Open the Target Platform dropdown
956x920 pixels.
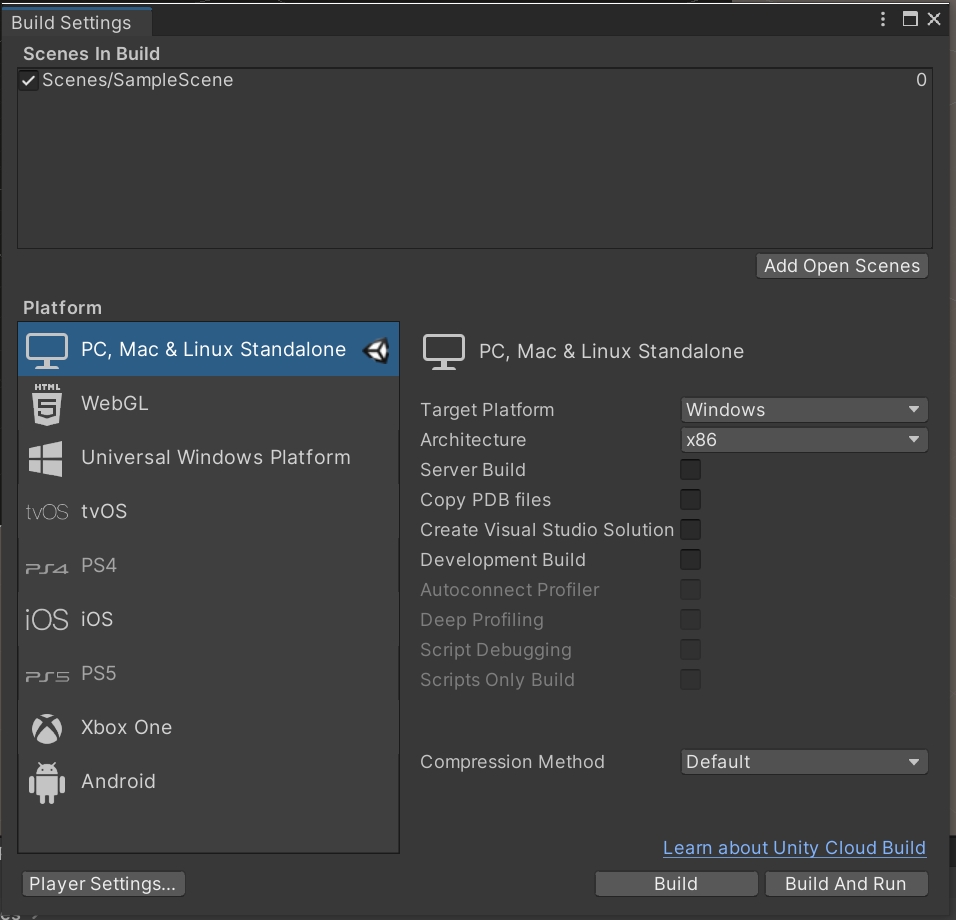point(804,410)
